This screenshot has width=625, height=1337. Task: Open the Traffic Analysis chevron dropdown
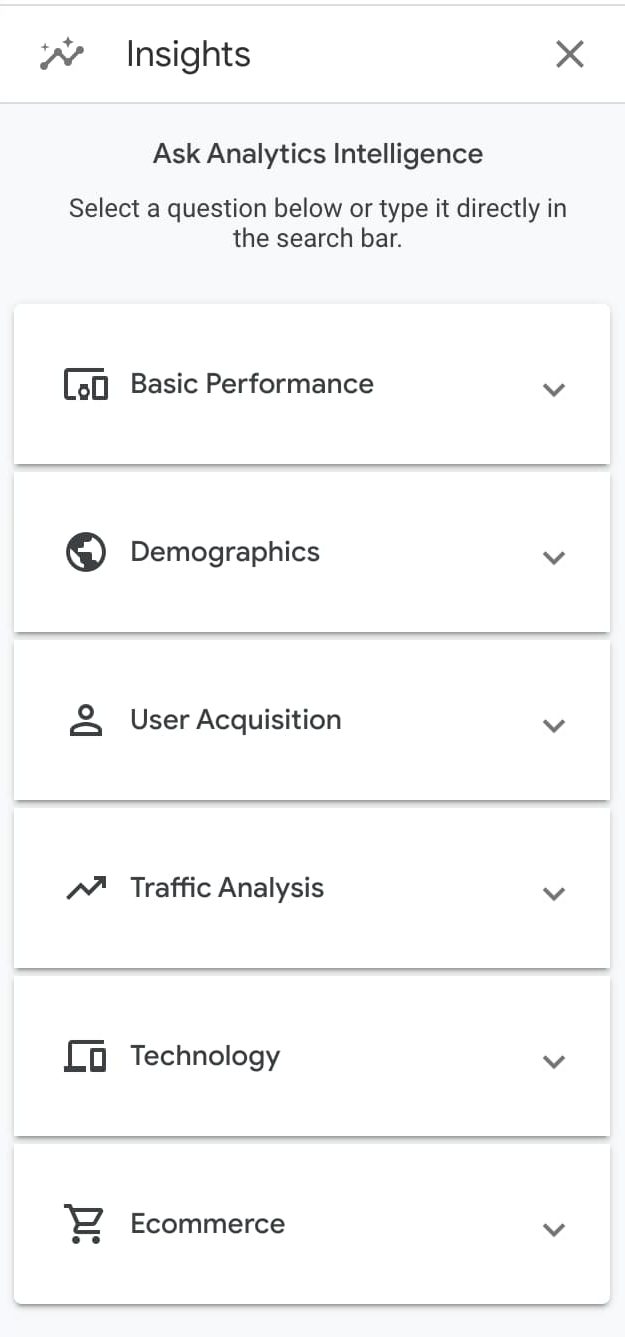[554, 893]
